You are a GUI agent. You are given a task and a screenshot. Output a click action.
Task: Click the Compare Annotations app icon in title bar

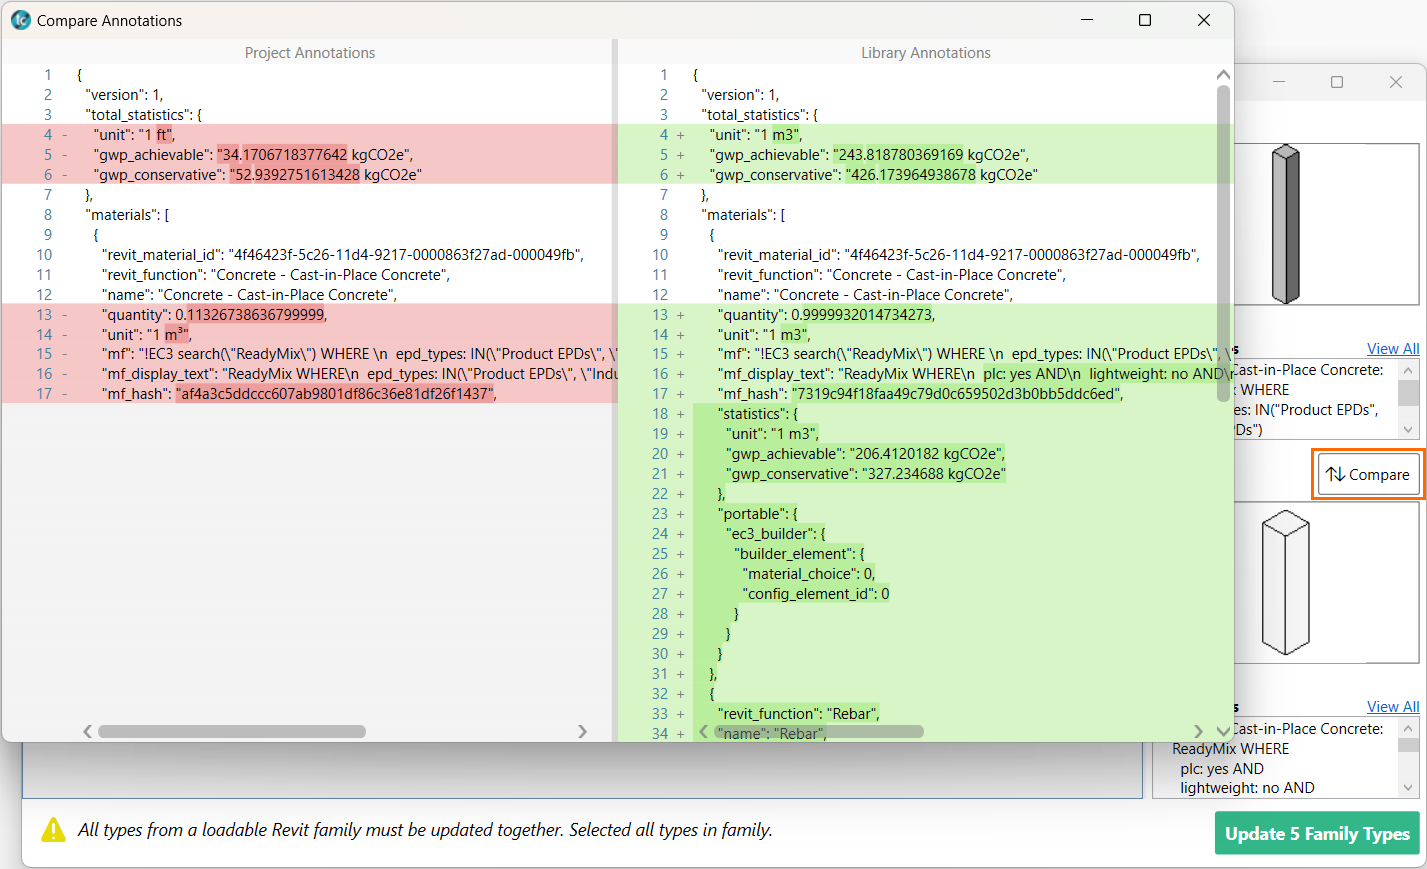point(21,20)
